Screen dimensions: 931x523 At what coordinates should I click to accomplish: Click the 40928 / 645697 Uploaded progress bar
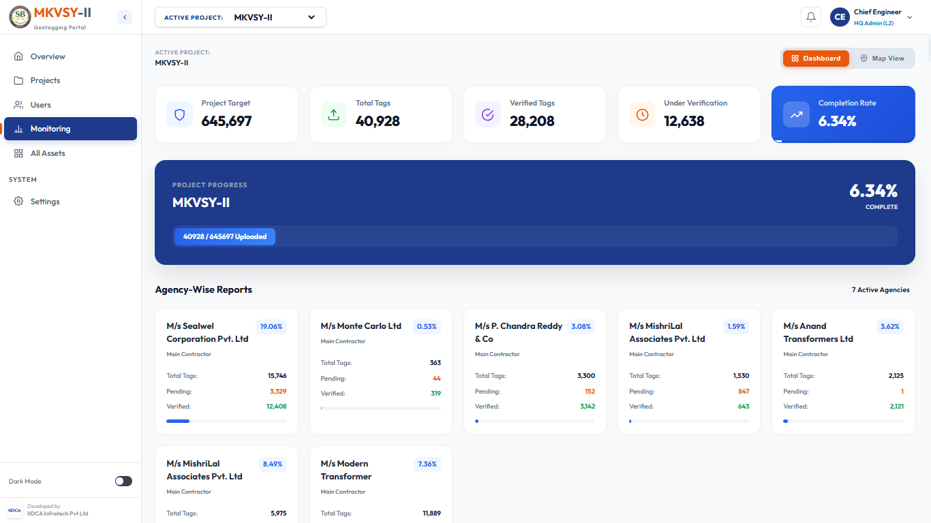coord(224,236)
